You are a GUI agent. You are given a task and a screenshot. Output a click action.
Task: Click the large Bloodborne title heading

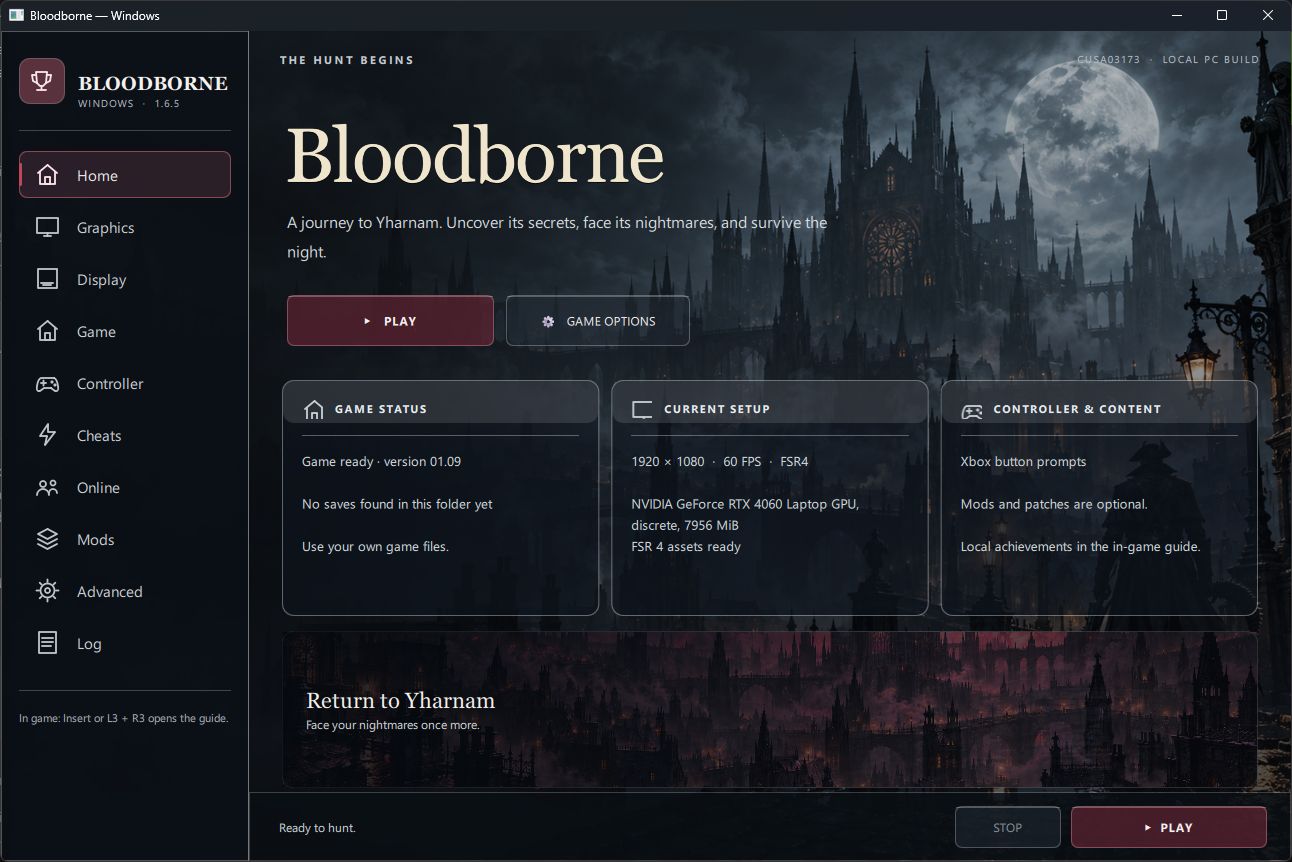pos(475,155)
